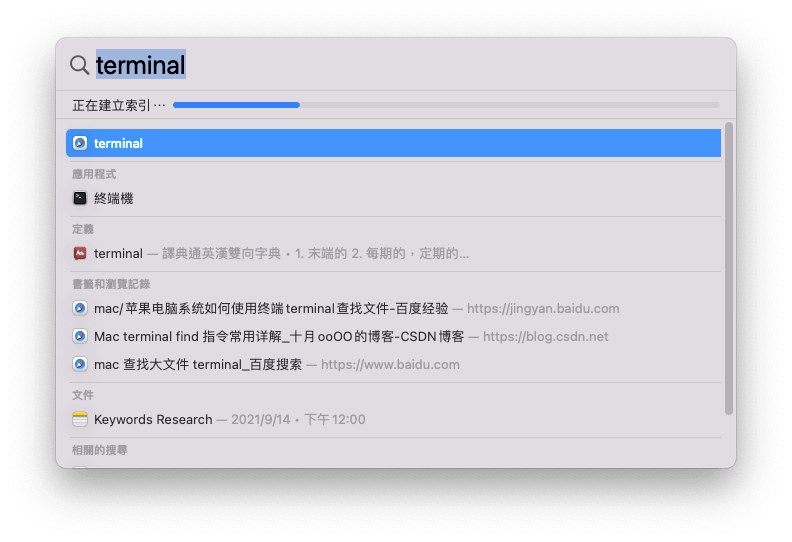Open the 終端機 application result
The image size is (792, 542).
pyautogui.click(x=393, y=198)
